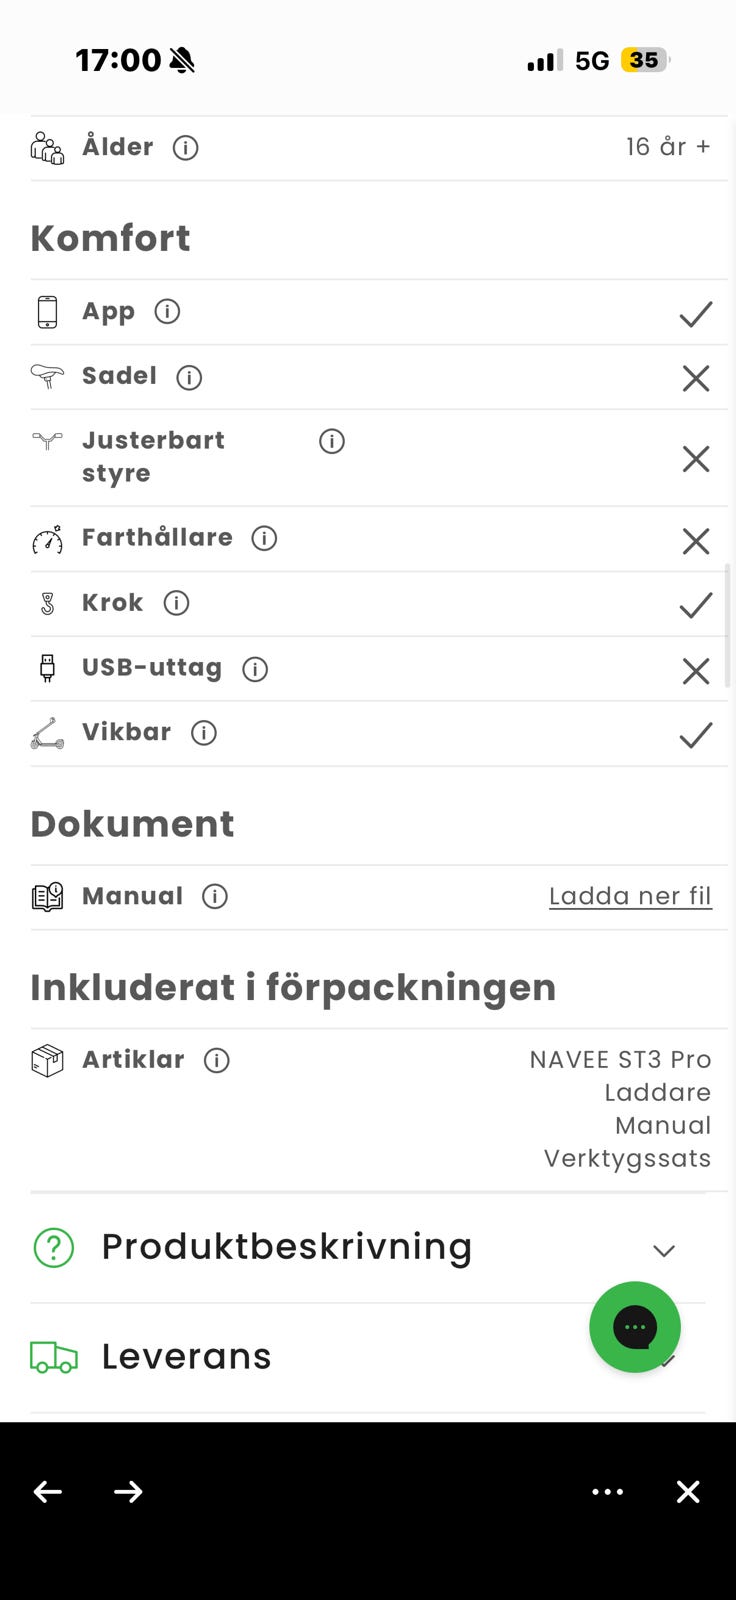Click the X mark for Sadel

pos(695,378)
